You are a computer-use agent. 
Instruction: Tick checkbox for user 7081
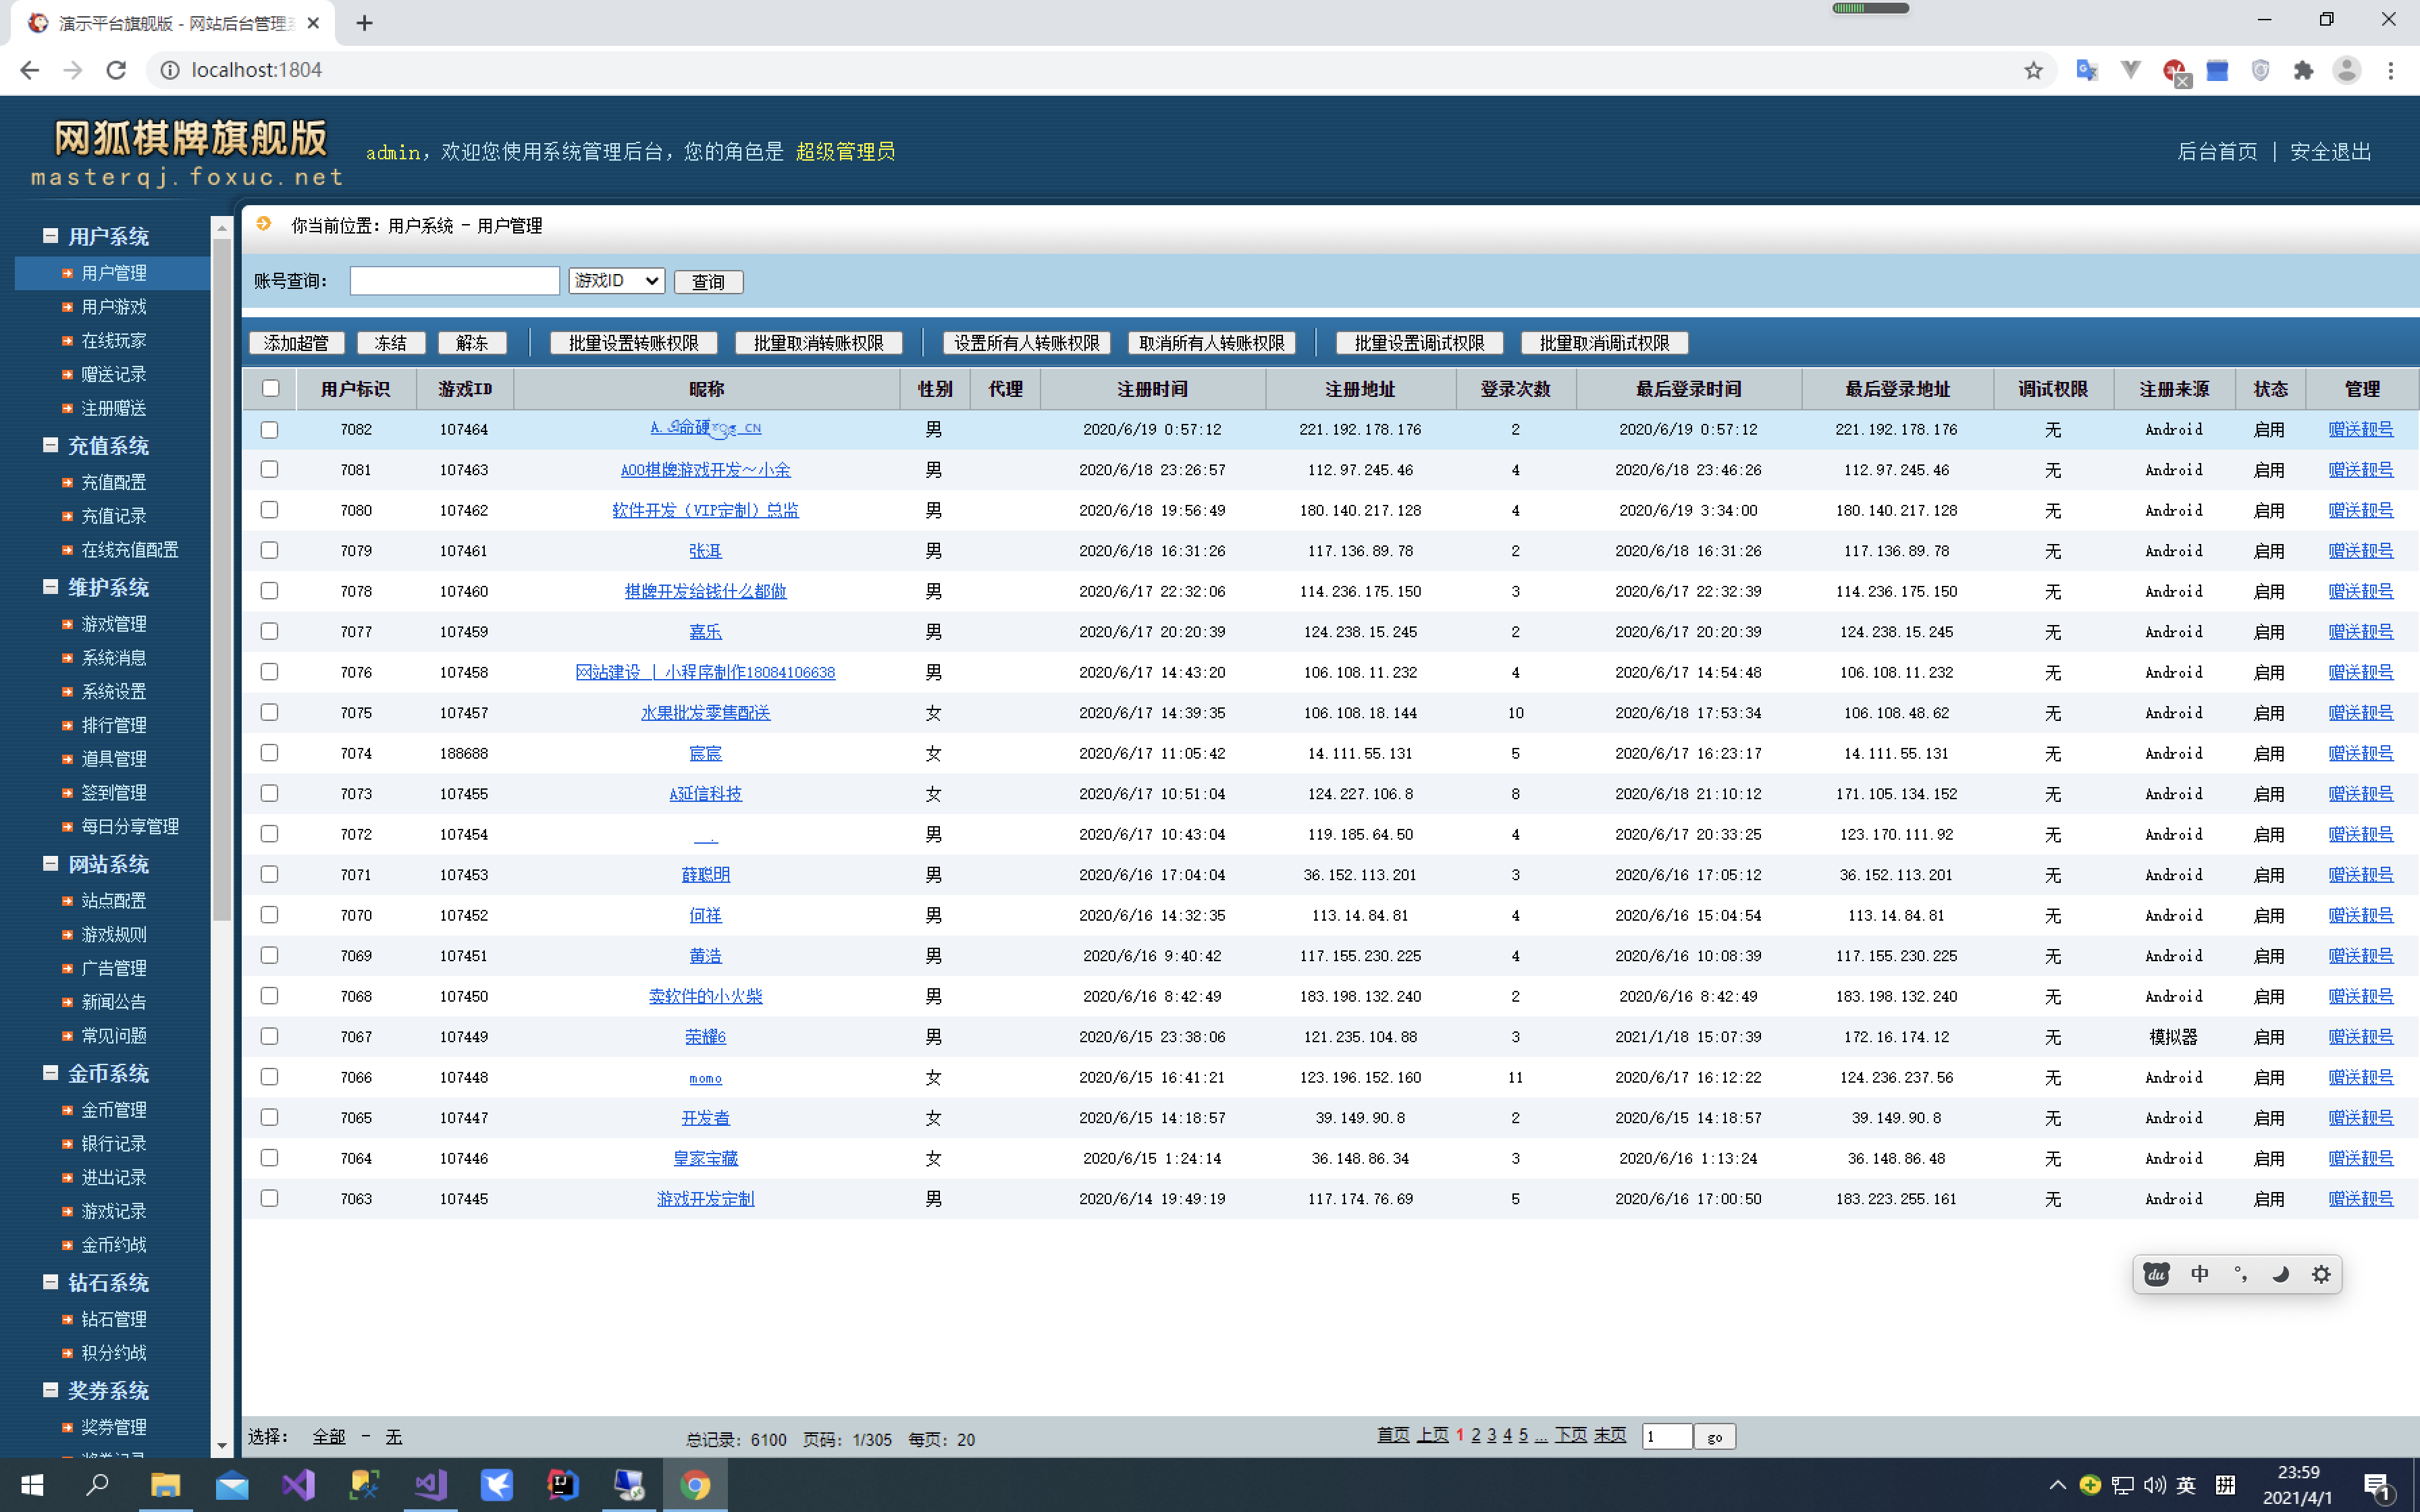coord(269,469)
